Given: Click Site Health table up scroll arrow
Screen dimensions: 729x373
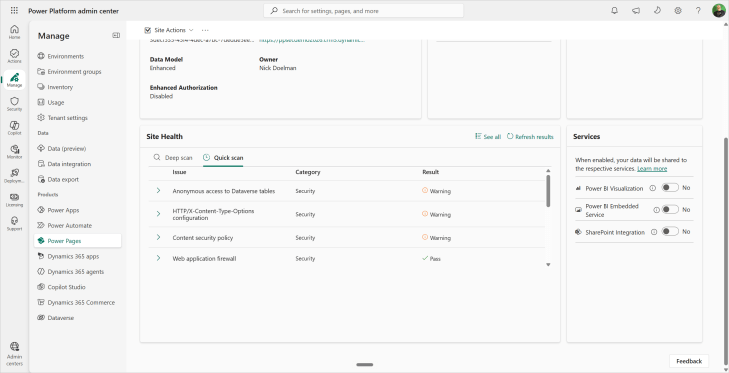Looking at the screenshot, I should [x=548, y=171].
